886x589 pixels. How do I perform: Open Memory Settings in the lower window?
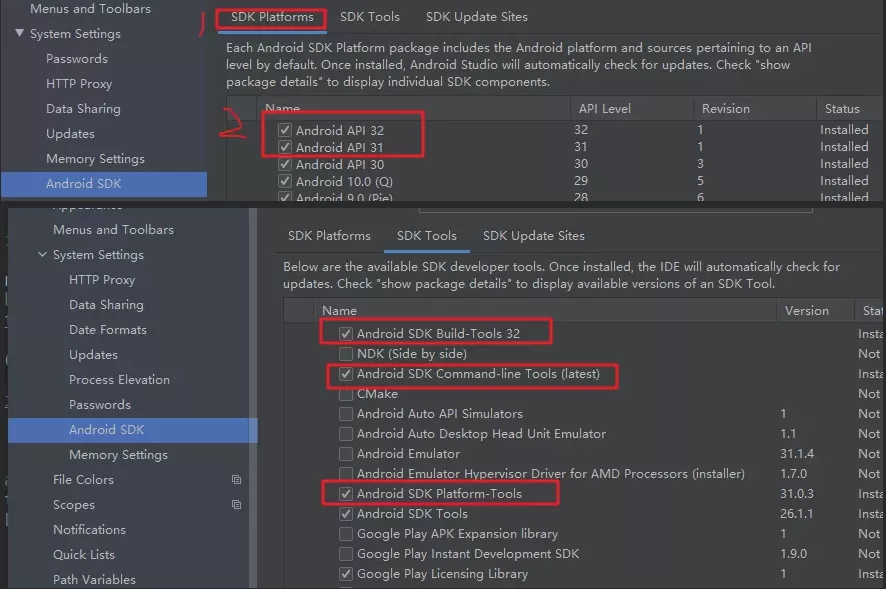tap(118, 454)
